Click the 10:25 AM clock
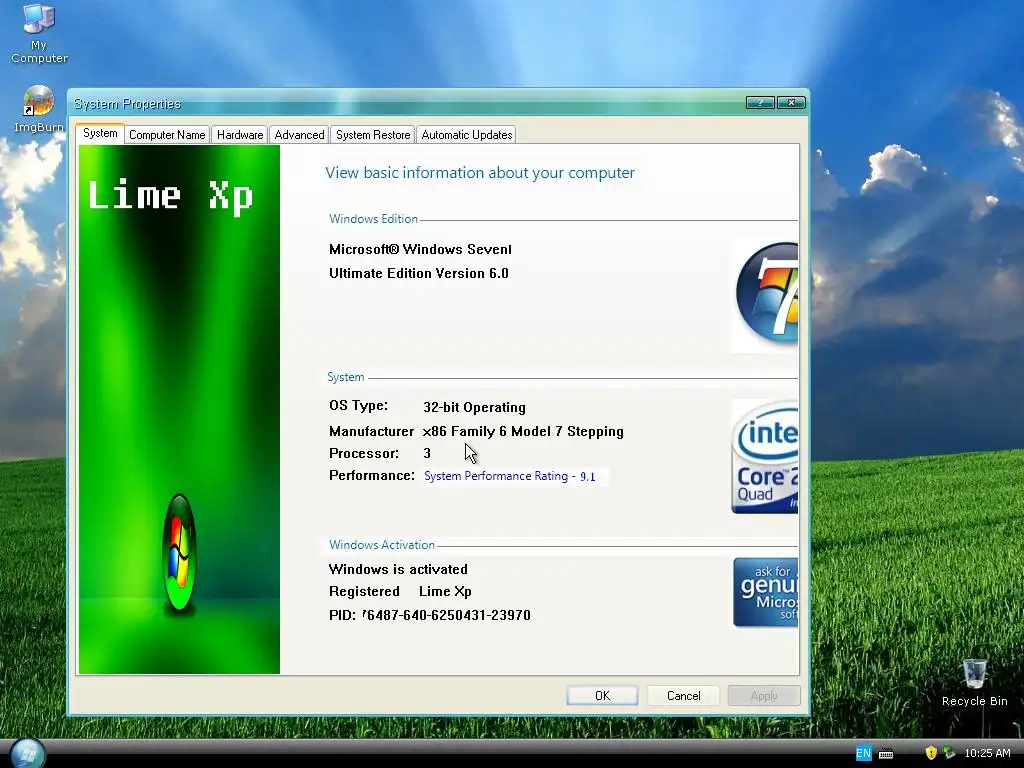This screenshot has width=1024, height=768. 987,753
